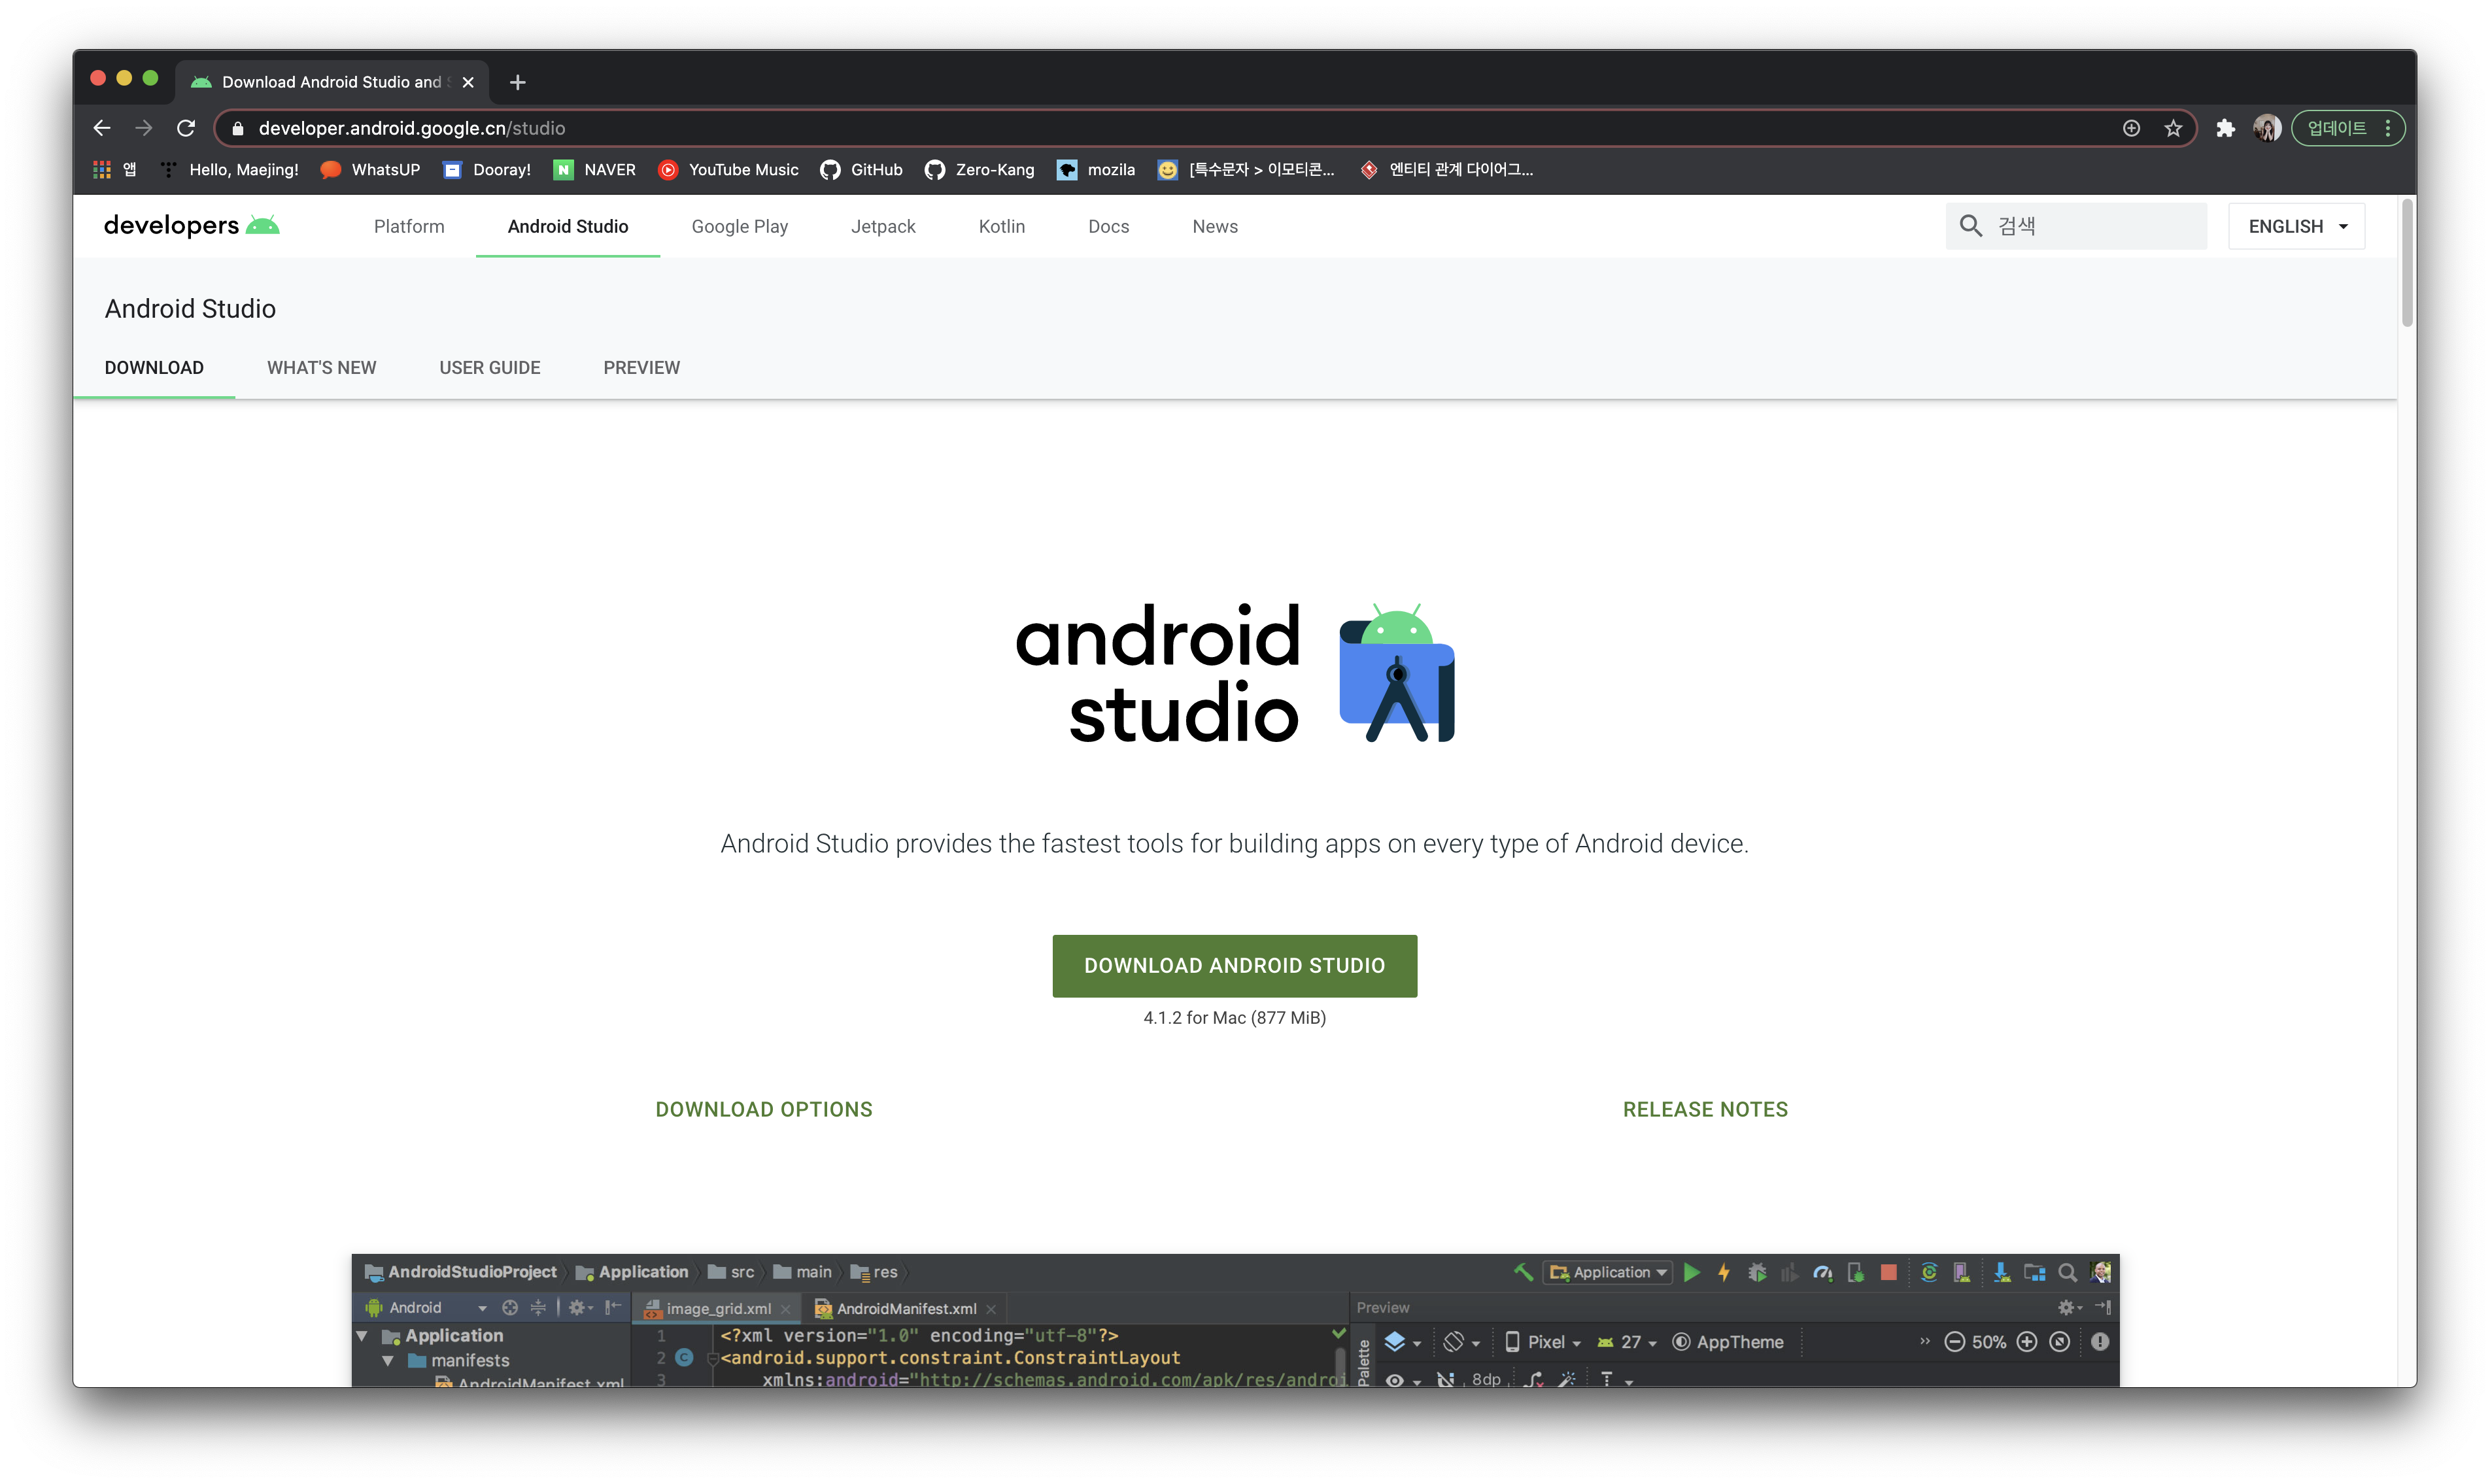
Task: Open the ENGLISH language dropdown
Action: 2296,226
